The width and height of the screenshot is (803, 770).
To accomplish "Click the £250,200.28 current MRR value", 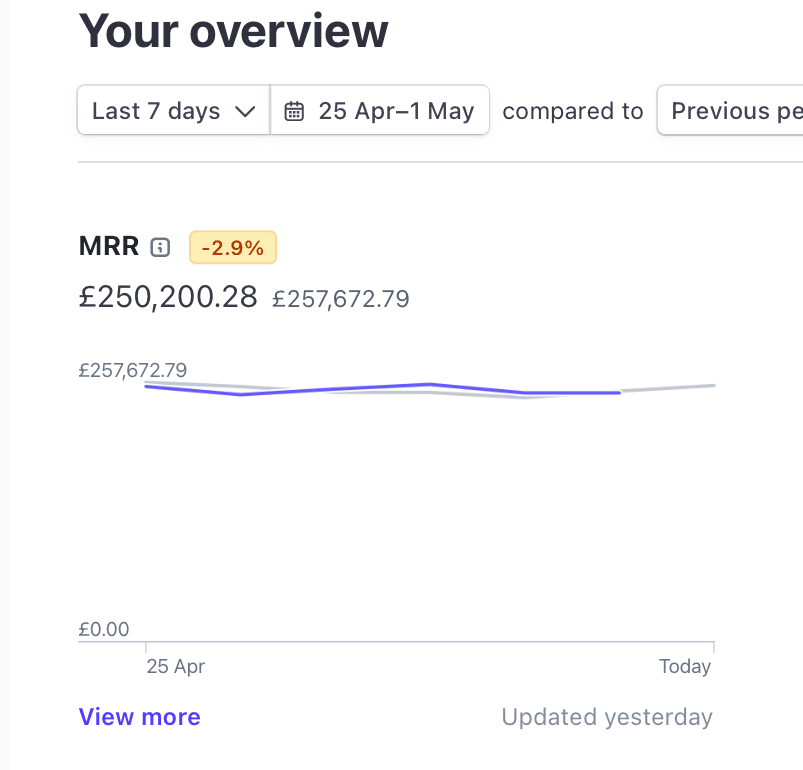I will tap(168, 297).
